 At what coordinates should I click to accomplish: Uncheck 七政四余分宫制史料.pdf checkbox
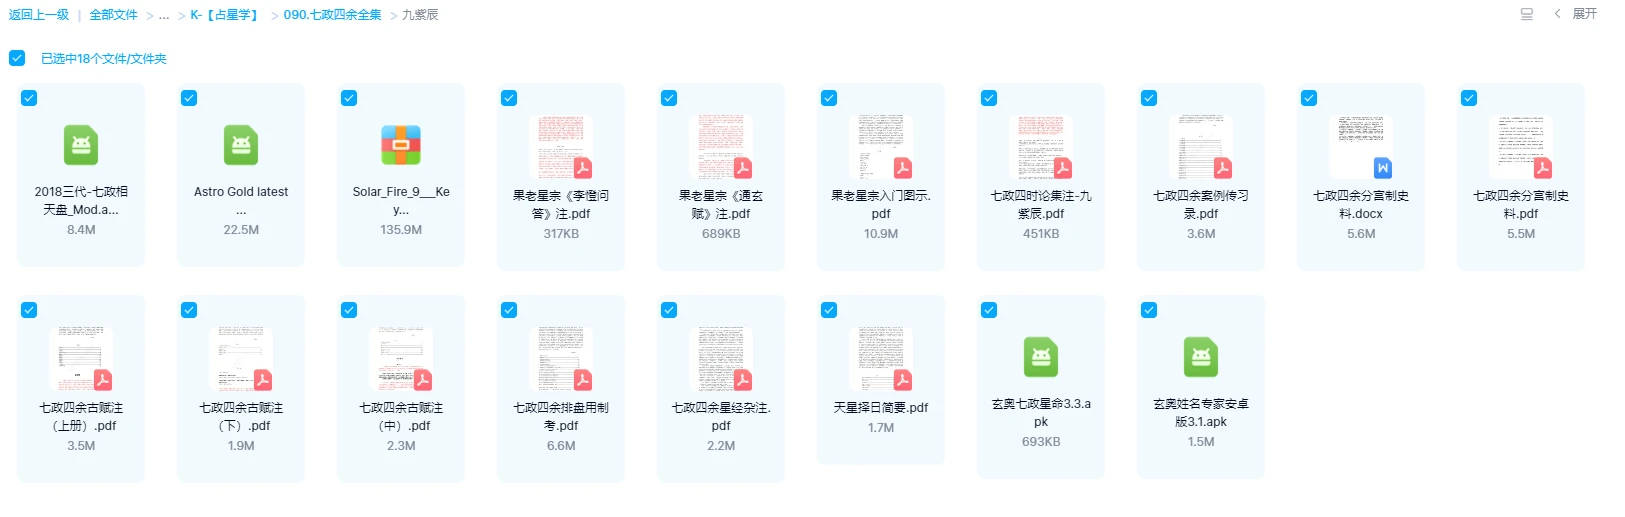click(x=1469, y=98)
